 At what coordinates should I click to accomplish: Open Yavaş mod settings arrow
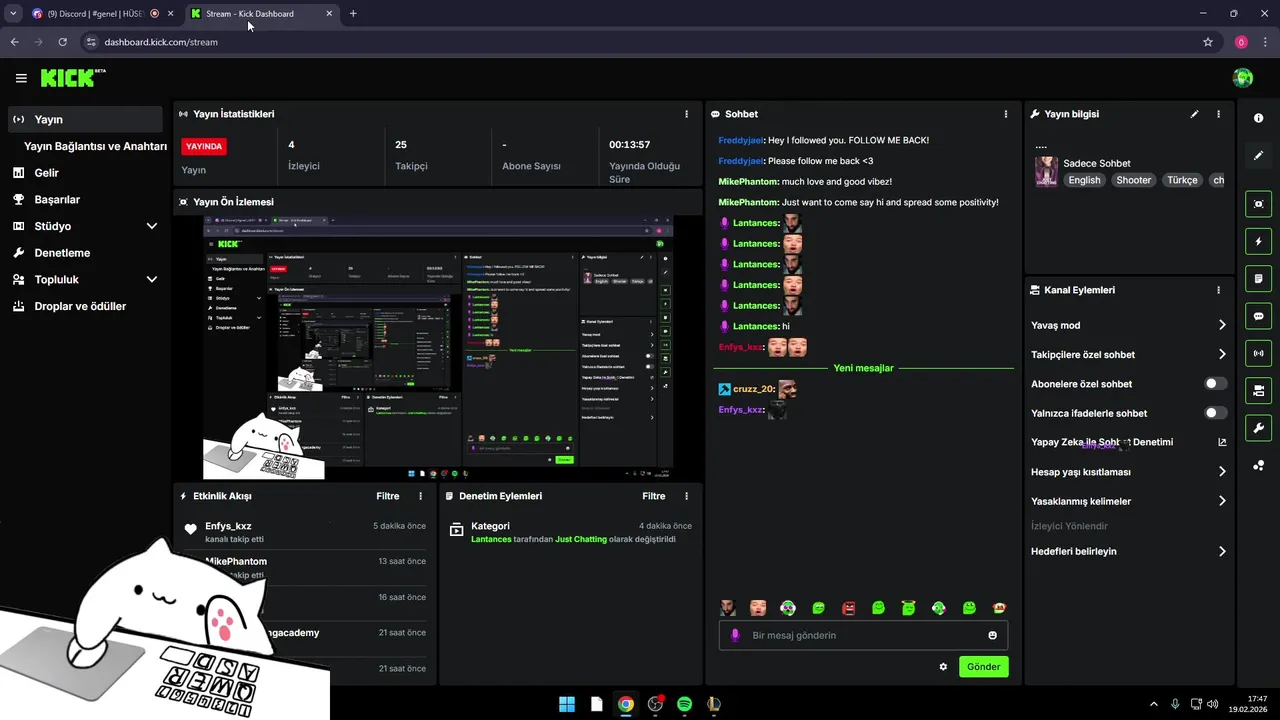[1222, 325]
